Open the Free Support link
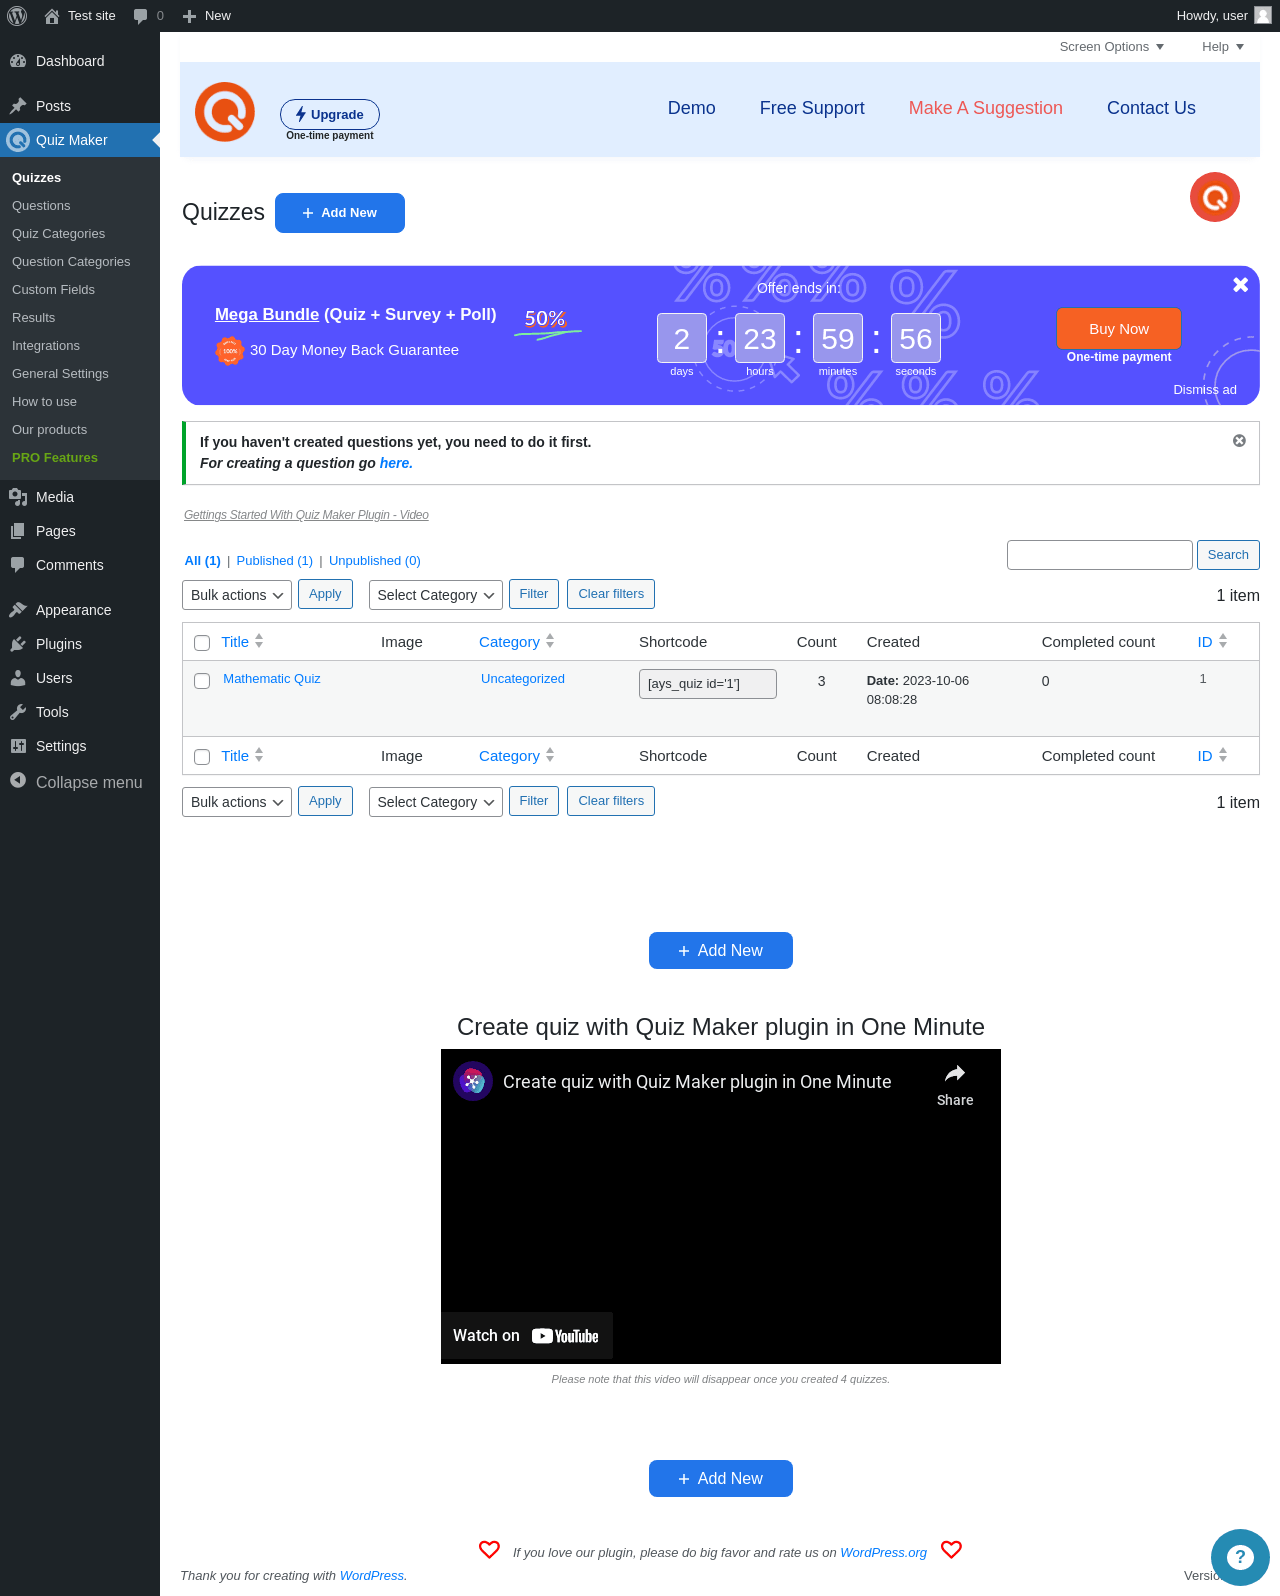Viewport: 1280px width, 1596px height. 812,108
